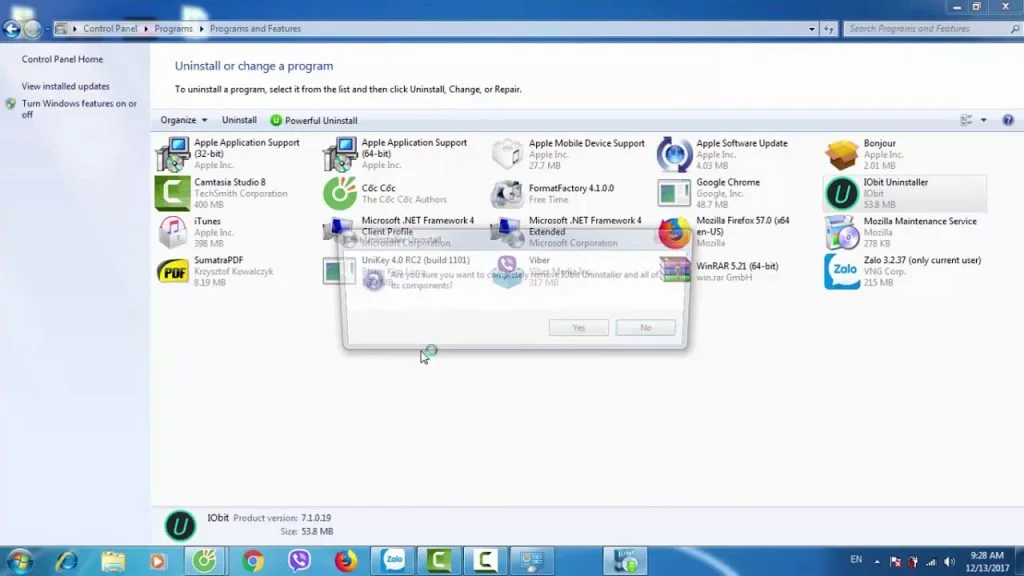Open Windows Explorer folder in taskbar

(x=112, y=561)
